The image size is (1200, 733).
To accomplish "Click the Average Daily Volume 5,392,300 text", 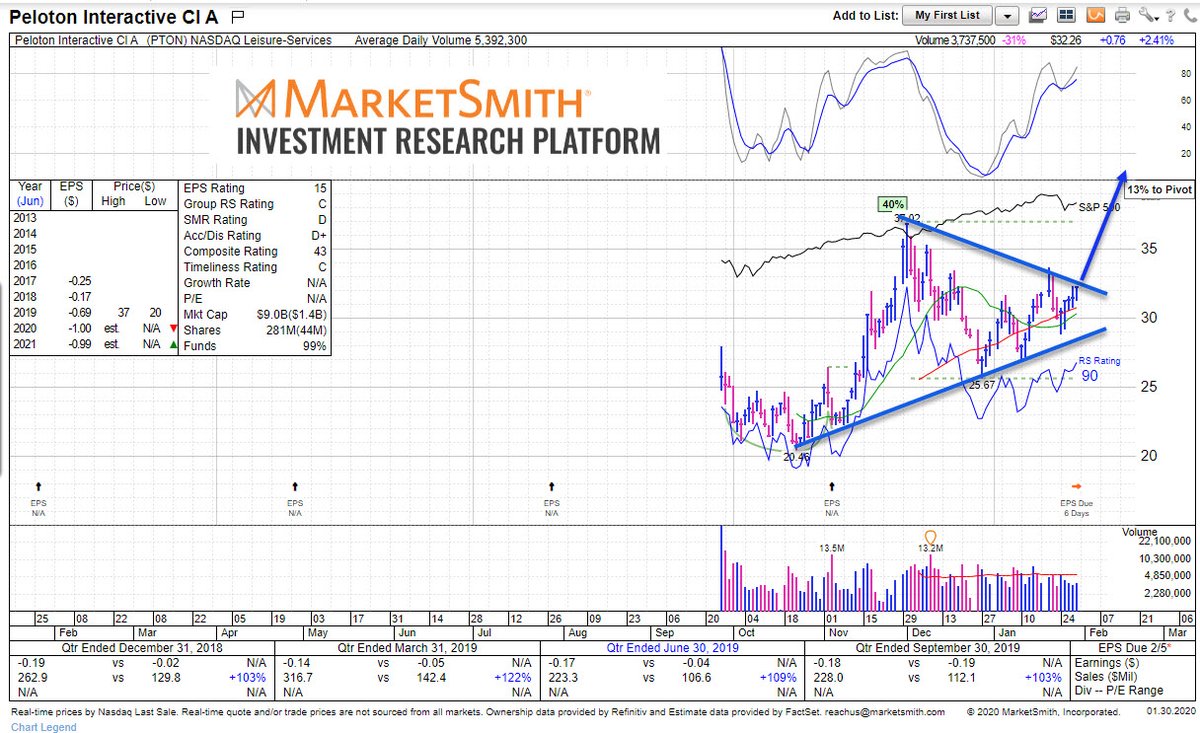I will point(441,40).
